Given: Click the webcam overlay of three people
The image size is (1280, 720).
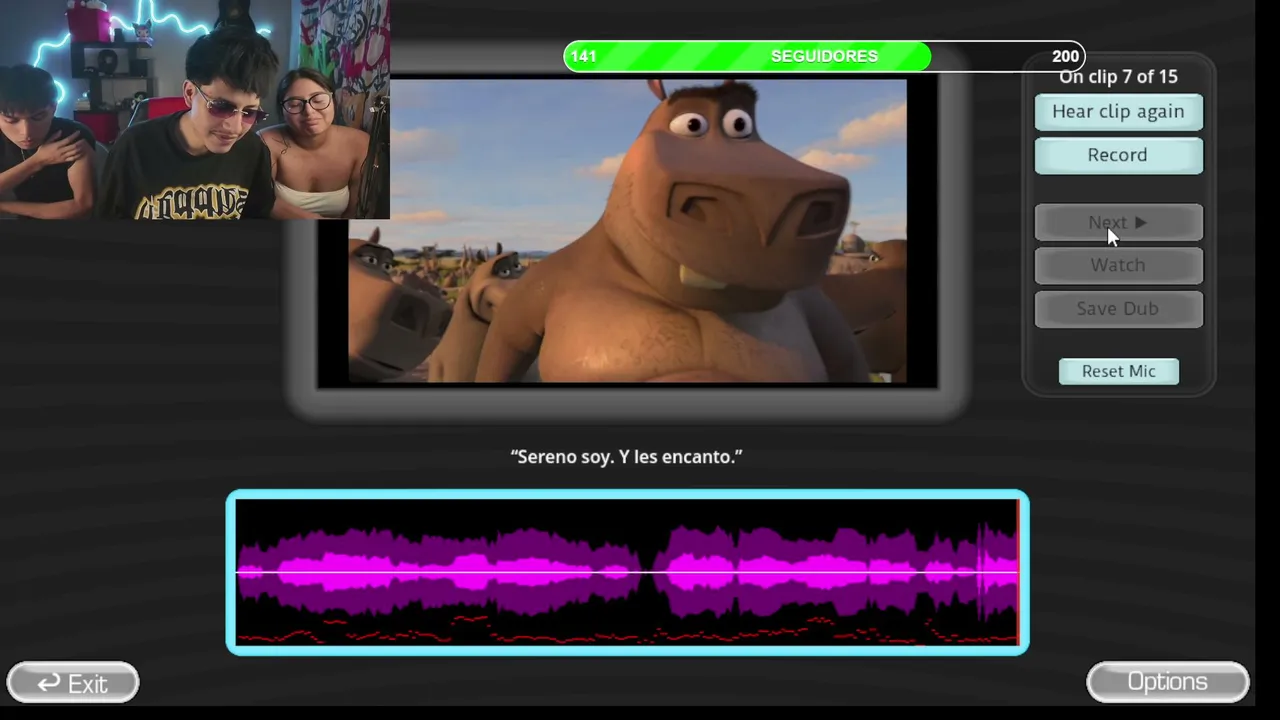Looking at the screenshot, I should pyautogui.click(x=195, y=109).
